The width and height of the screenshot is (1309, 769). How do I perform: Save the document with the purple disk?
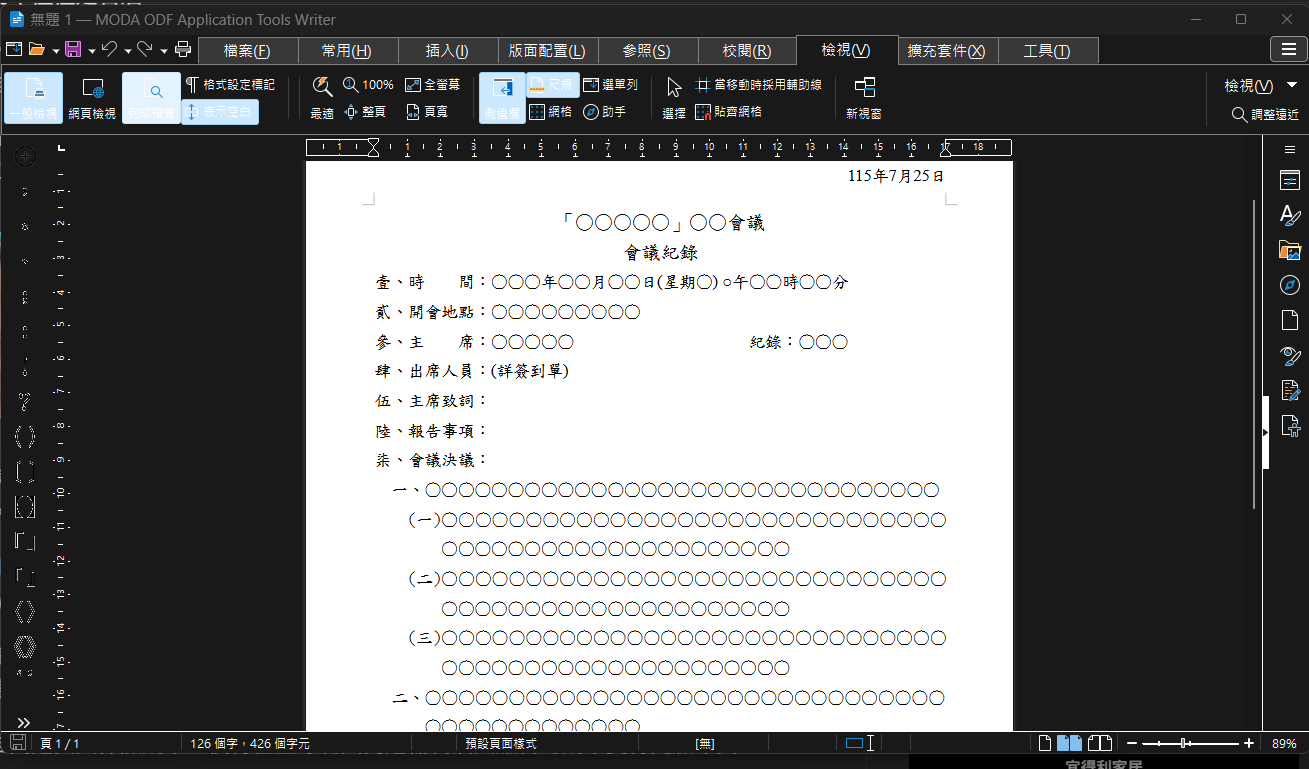[x=73, y=49]
